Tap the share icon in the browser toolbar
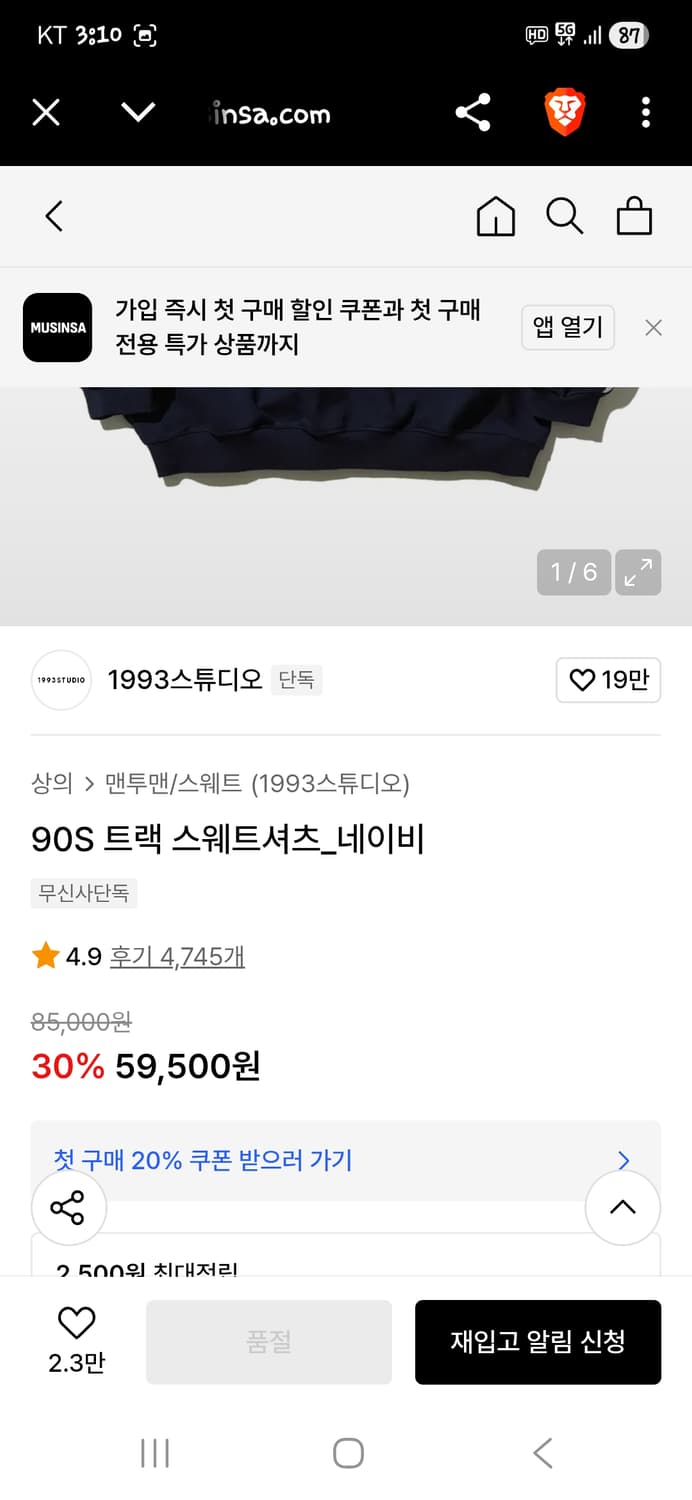This screenshot has width=692, height=1500. pyautogui.click(x=472, y=113)
